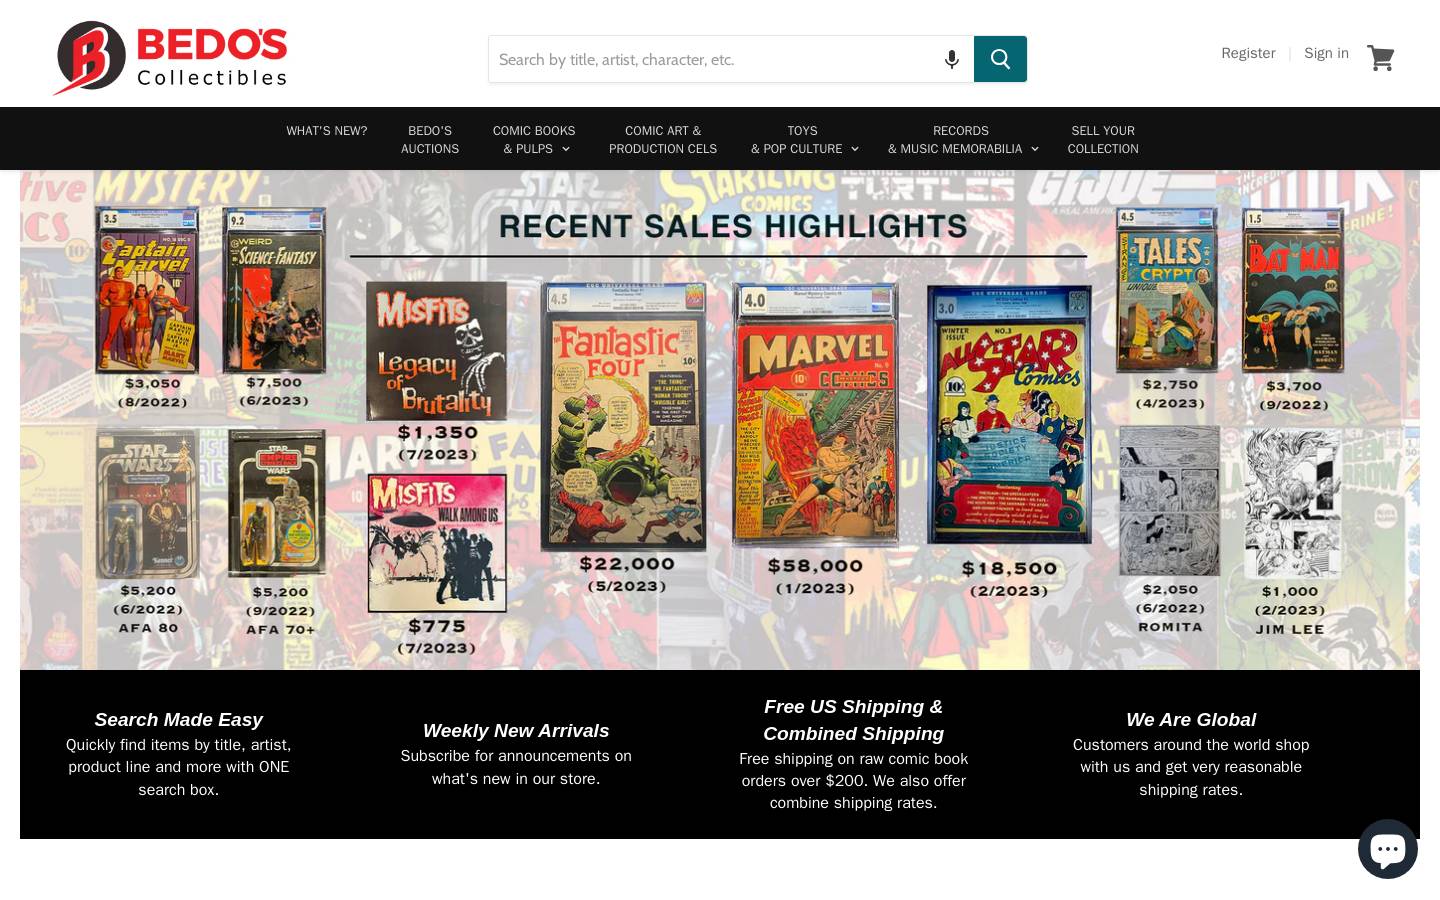Click Misfits Legacy of Brutality cover

coord(437,350)
